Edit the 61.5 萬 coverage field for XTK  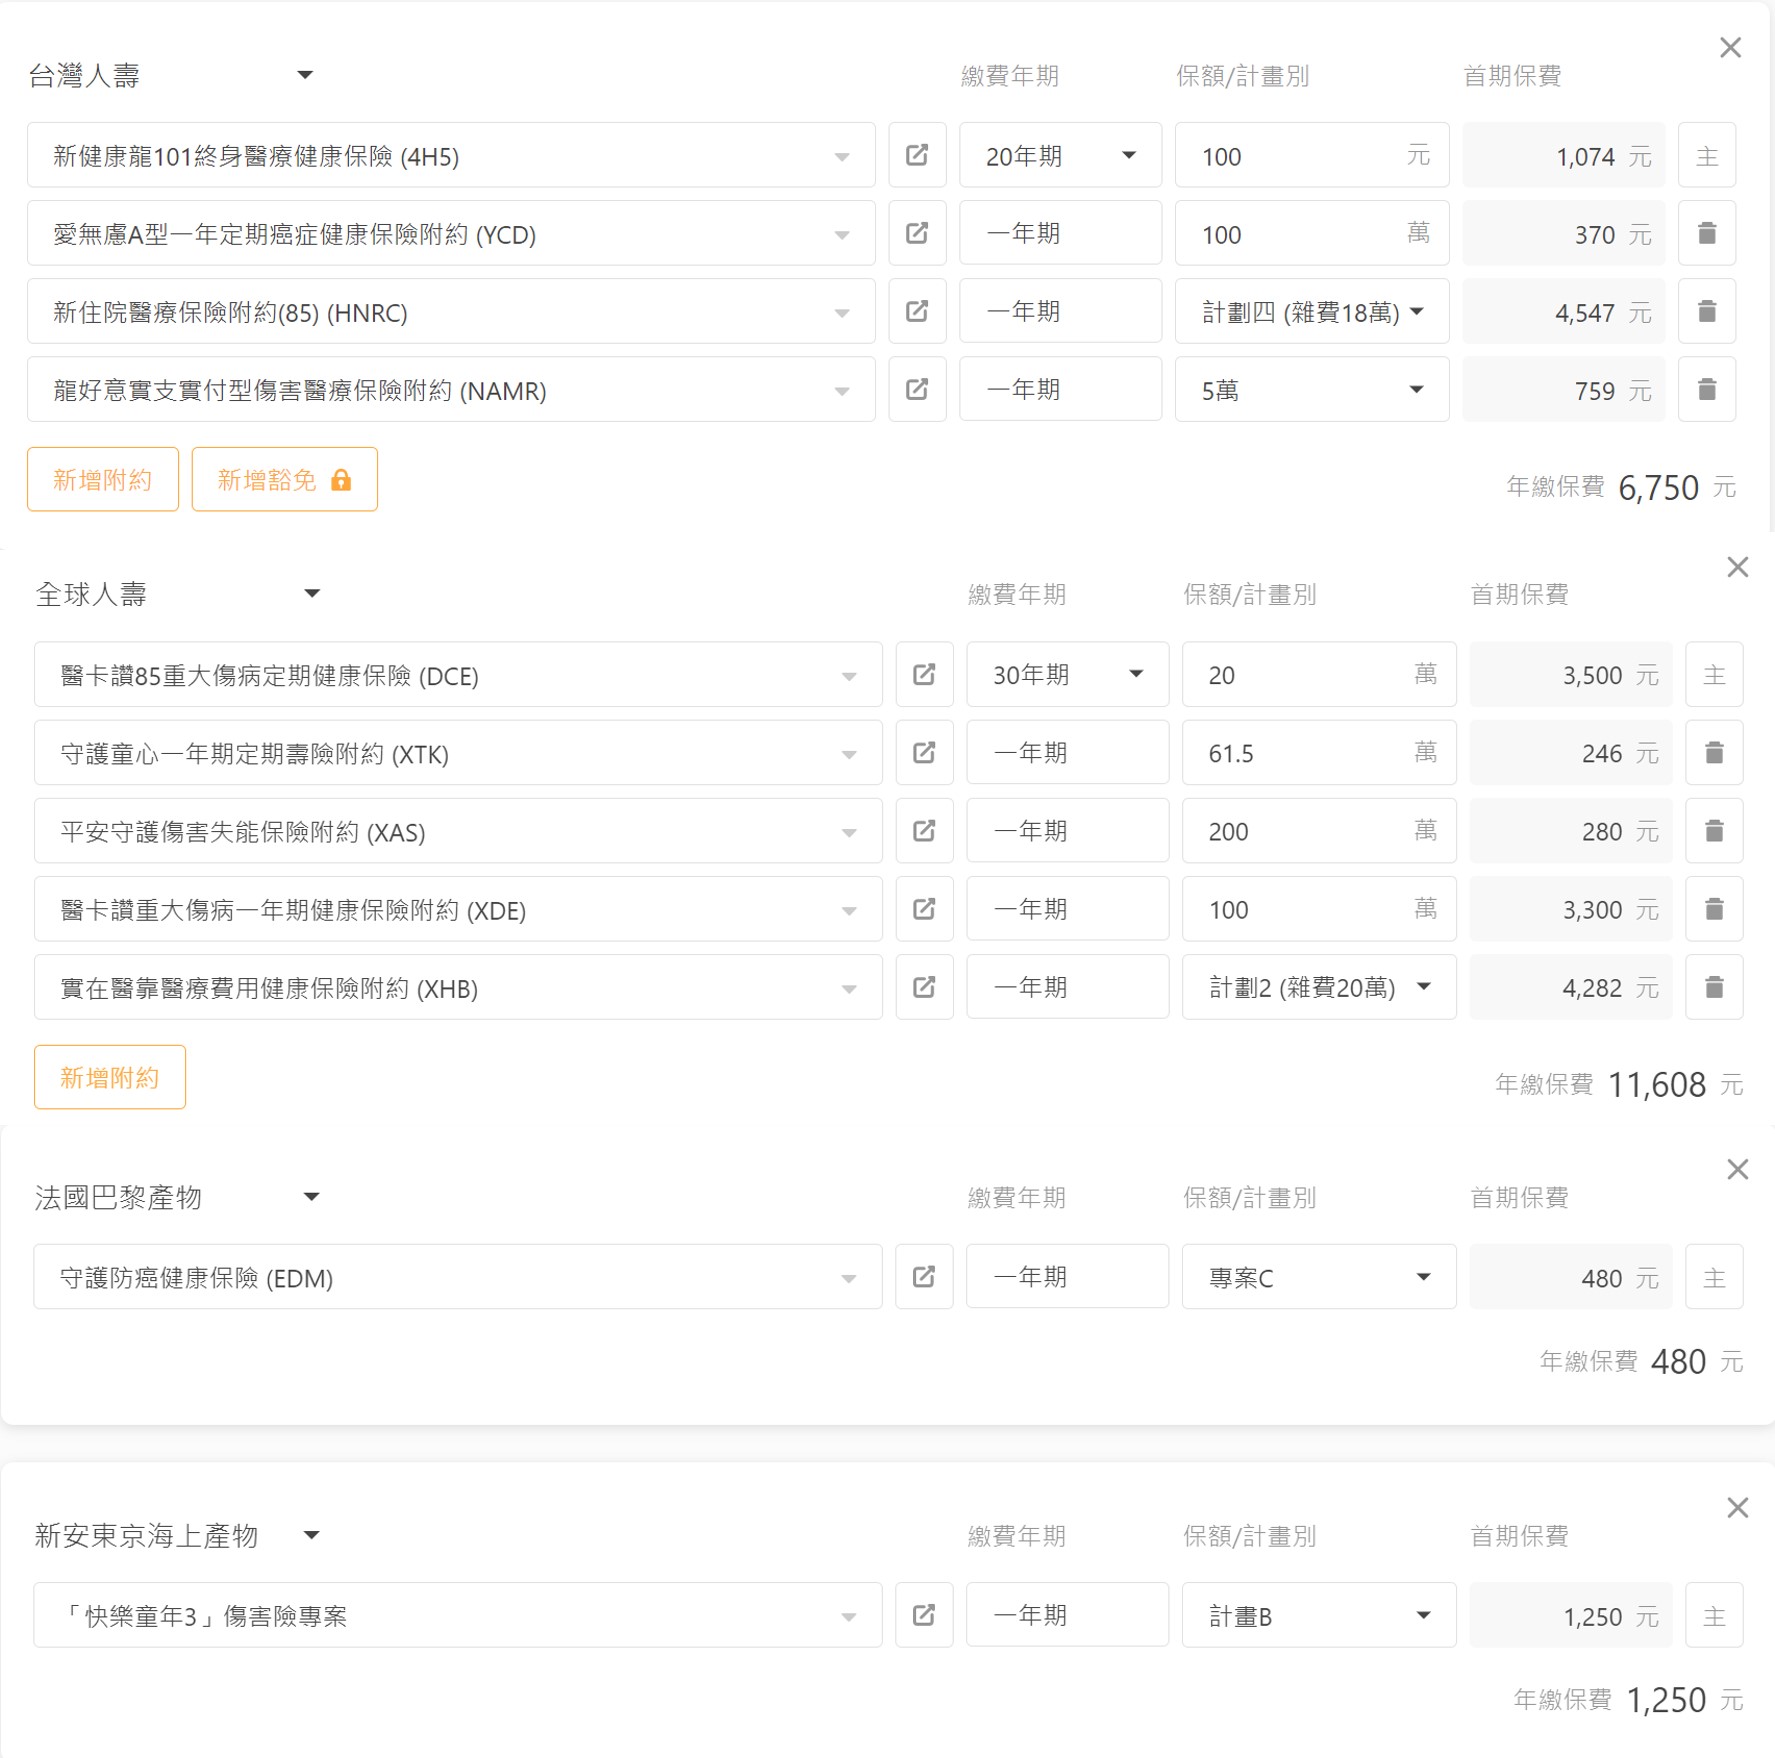click(1319, 752)
